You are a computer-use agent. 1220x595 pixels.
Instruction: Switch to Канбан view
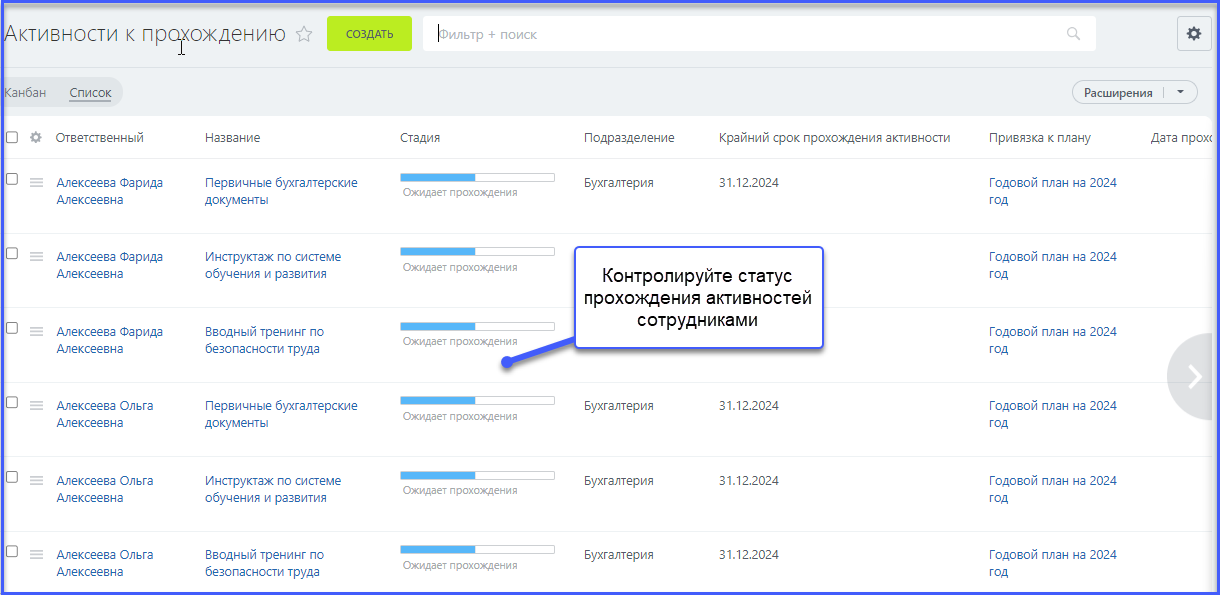tap(25, 93)
